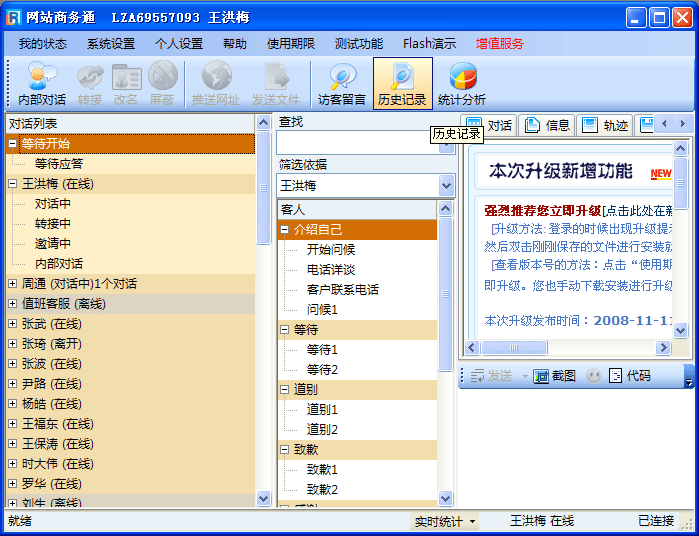Open the 实时统计 dropdown in status bar
This screenshot has width=699, height=536.
tap(446, 522)
